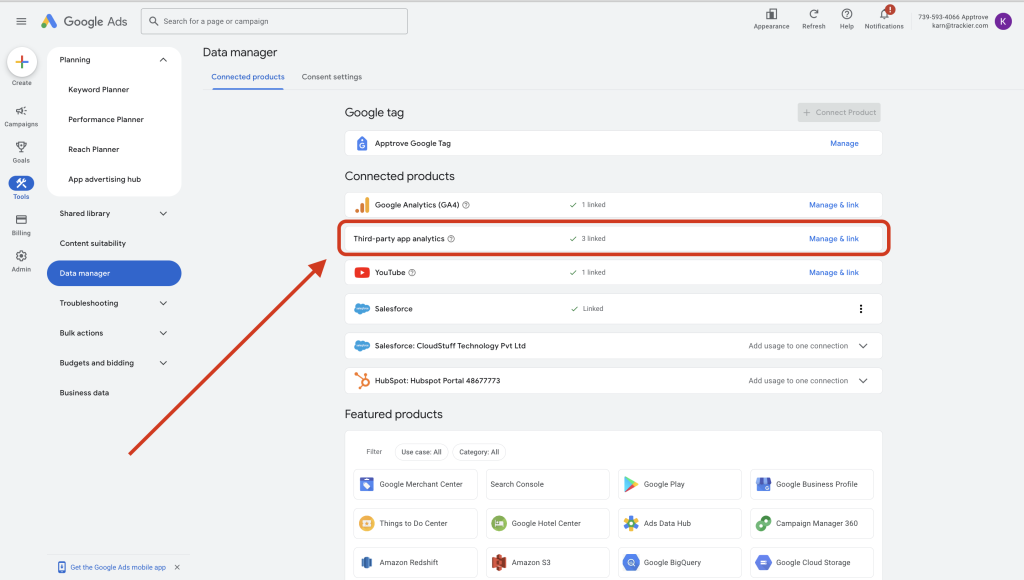Expand the Shared library section
Image resolution: width=1024 pixels, height=580 pixels.
click(163, 214)
